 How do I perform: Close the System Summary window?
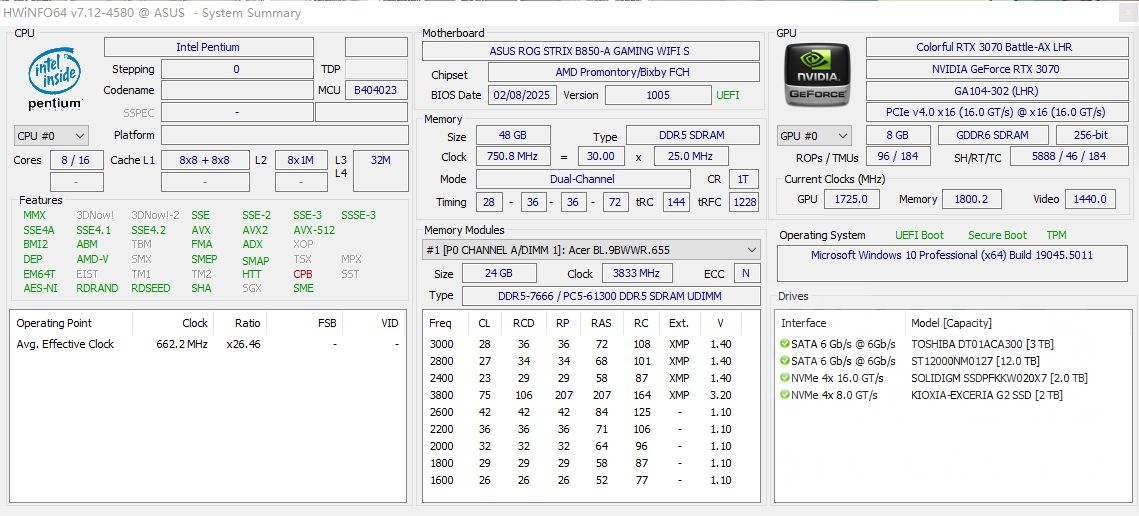[x=1120, y=12]
